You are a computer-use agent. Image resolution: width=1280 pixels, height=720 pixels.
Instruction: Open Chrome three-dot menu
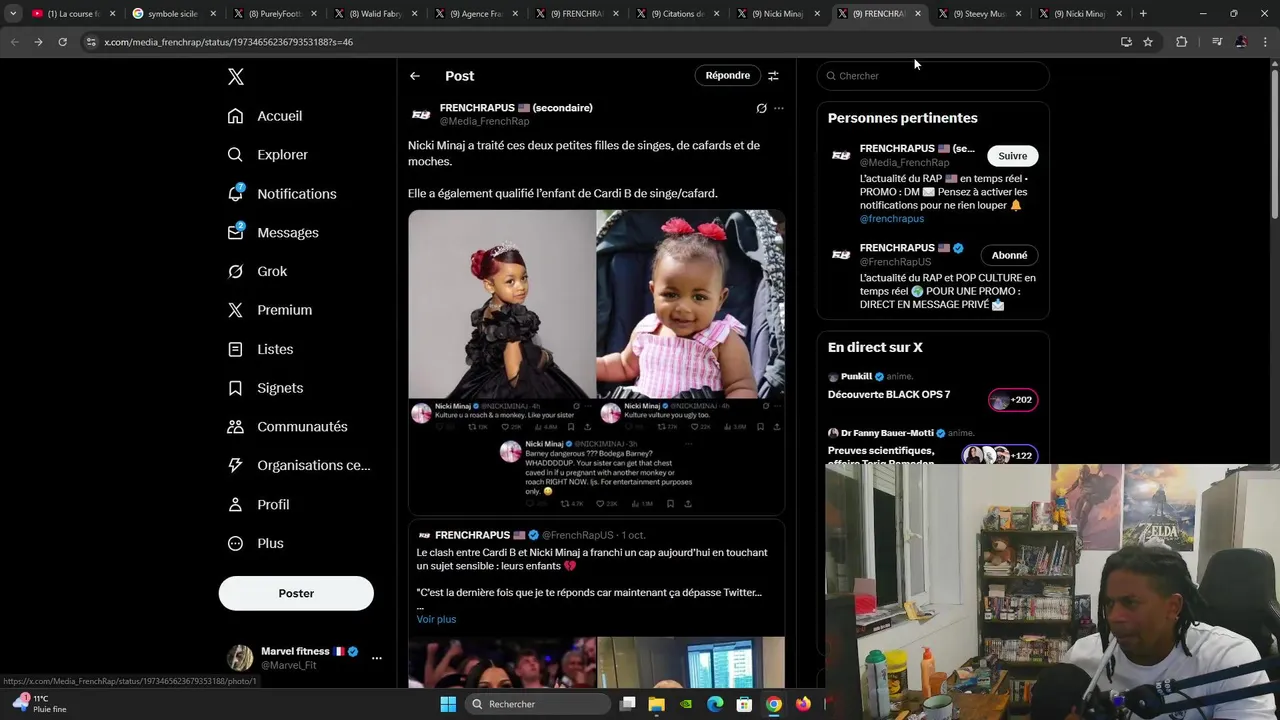pyautogui.click(x=1265, y=42)
